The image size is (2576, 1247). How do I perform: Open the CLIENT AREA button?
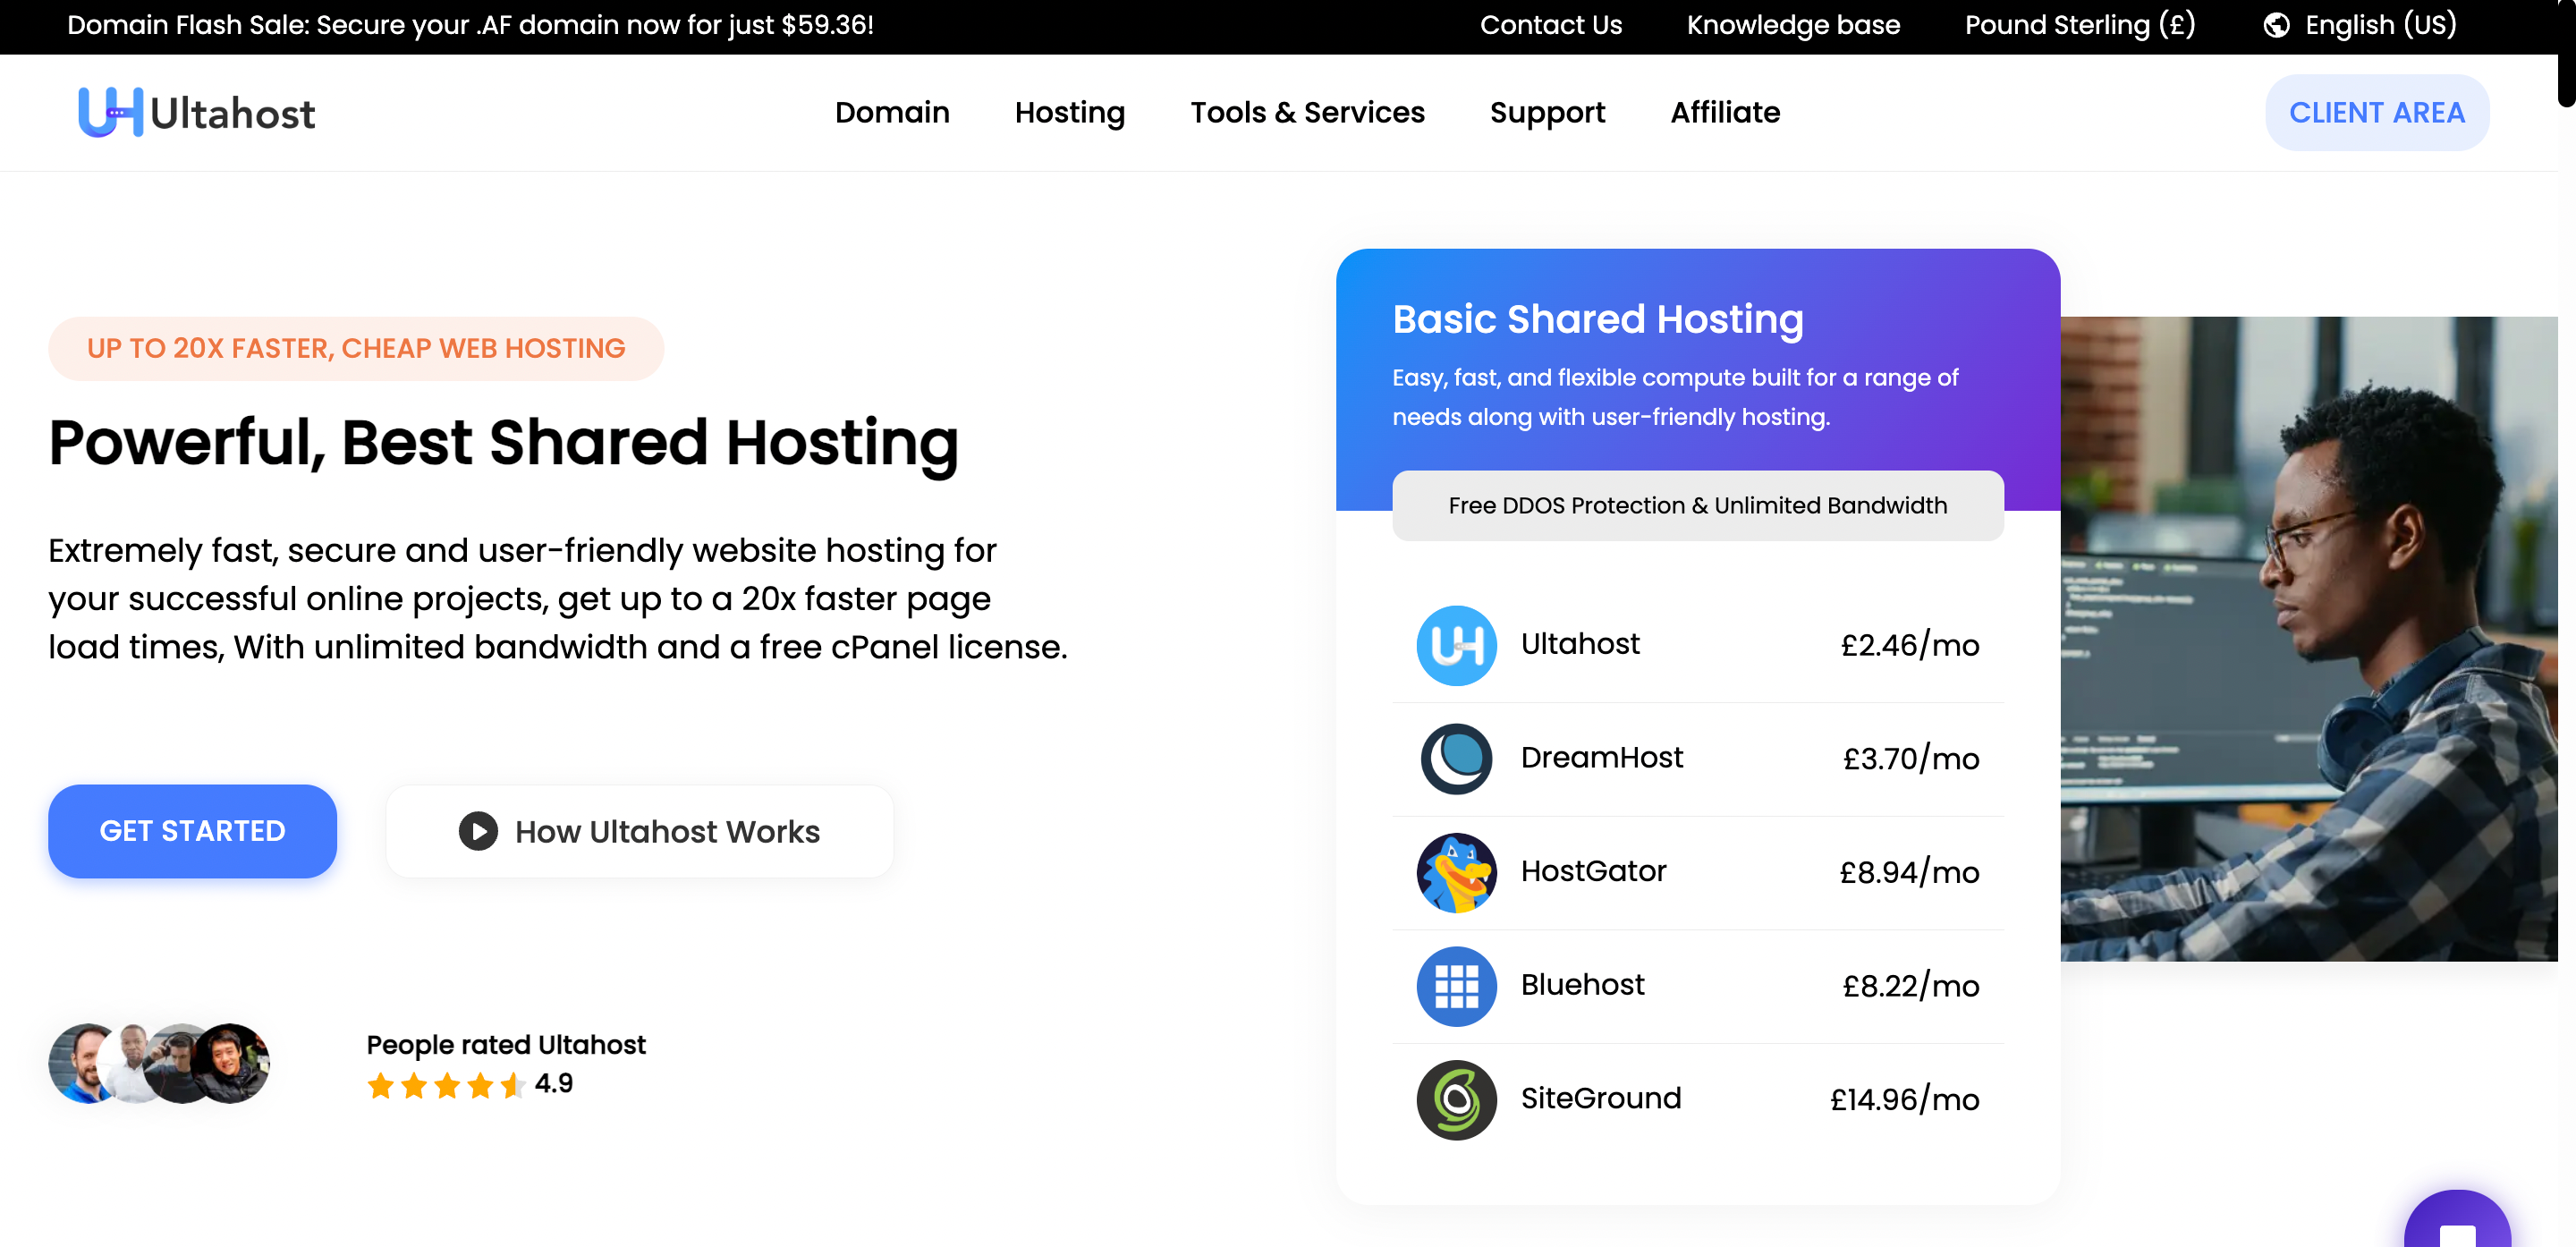2376,112
